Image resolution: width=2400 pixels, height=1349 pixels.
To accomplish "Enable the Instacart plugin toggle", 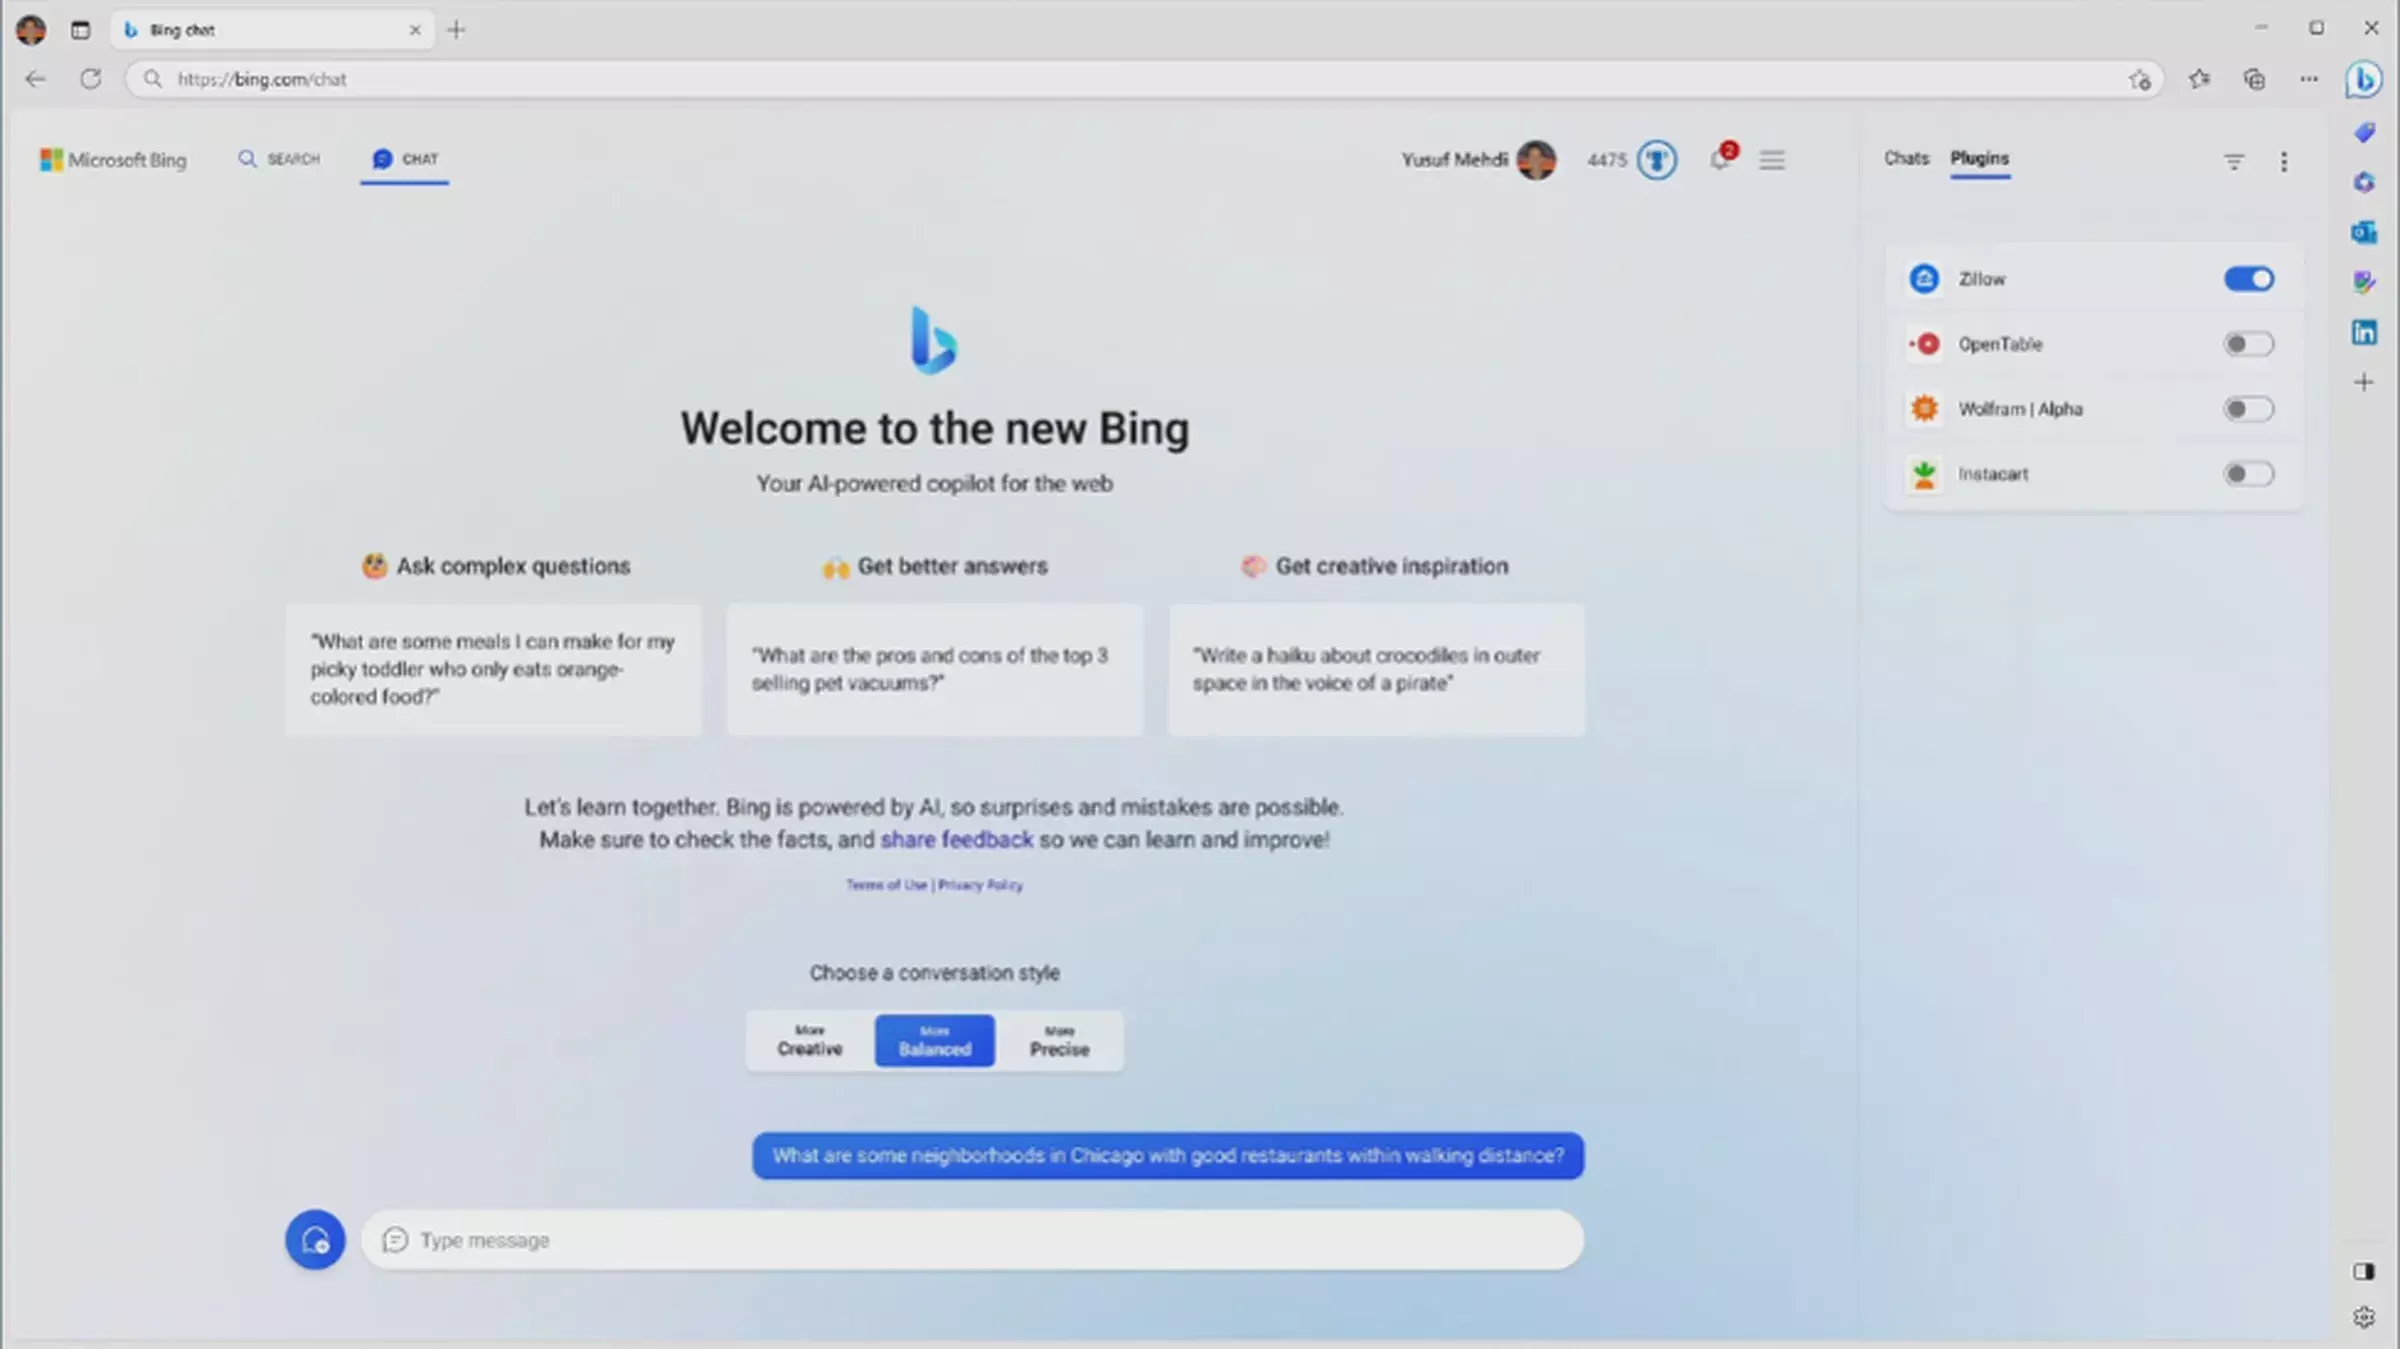I will pyautogui.click(x=2249, y=474).
